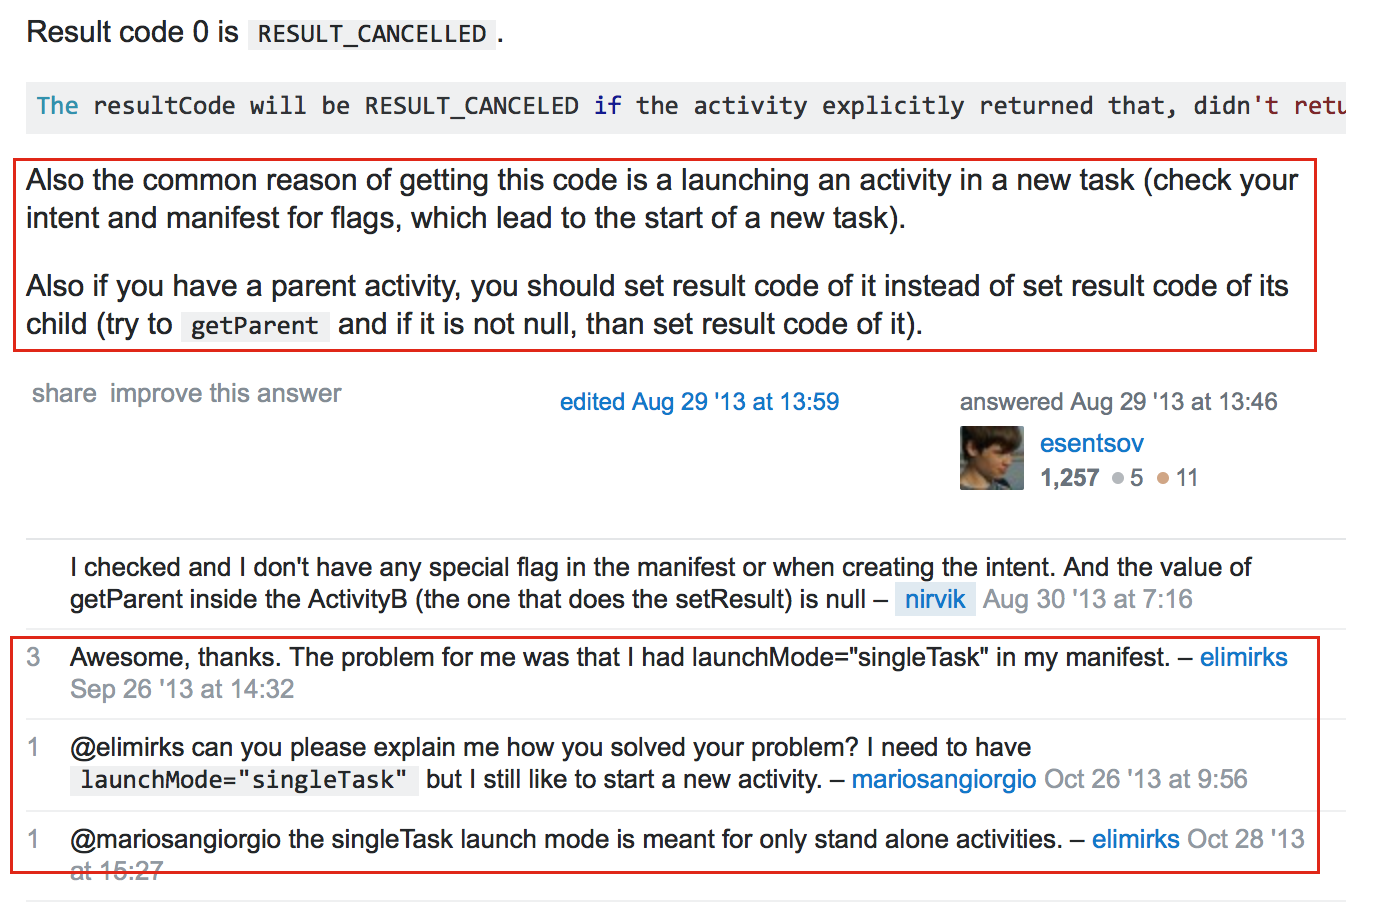Click the reputation score 1,257
1378x914 pixels.
(x=1069, y=478)
